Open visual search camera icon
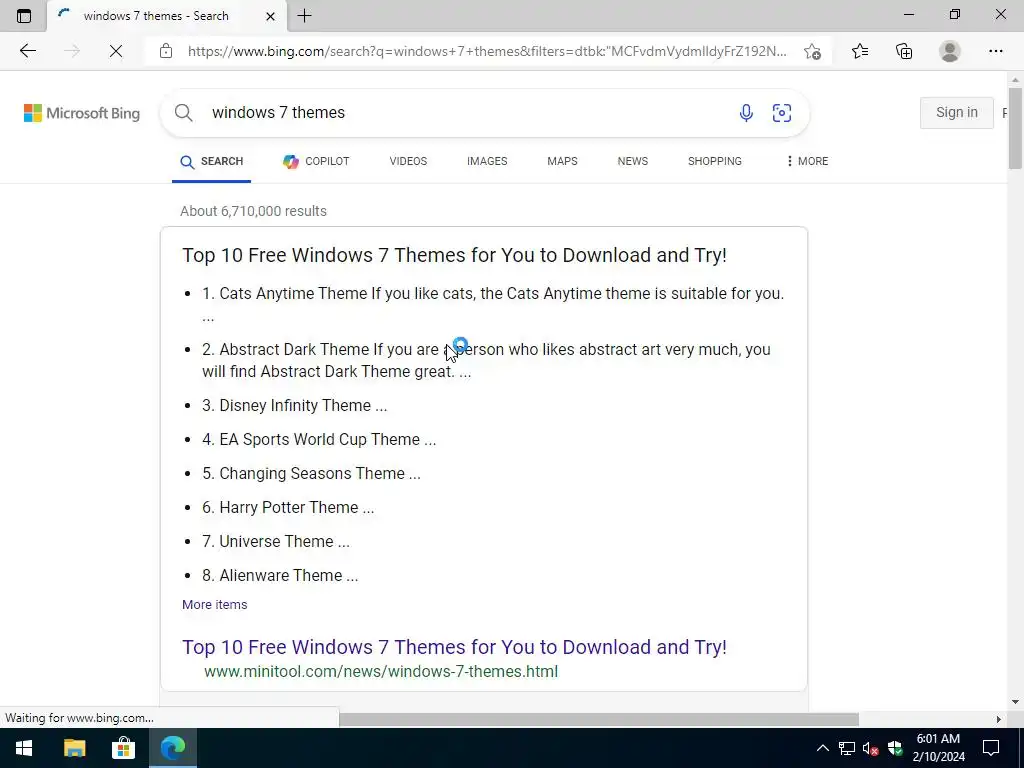 pos(782,112)
